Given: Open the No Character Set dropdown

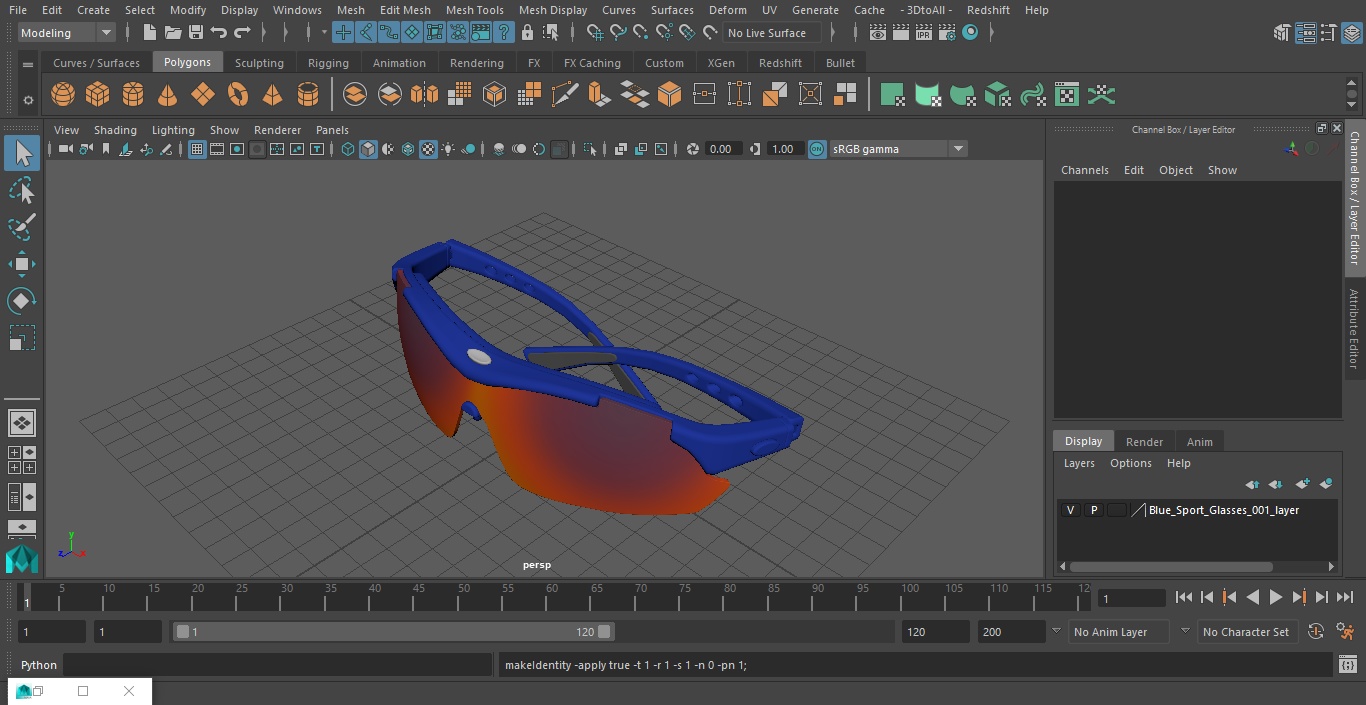Looking at the screenshot, I should [x=1246, y=632].
